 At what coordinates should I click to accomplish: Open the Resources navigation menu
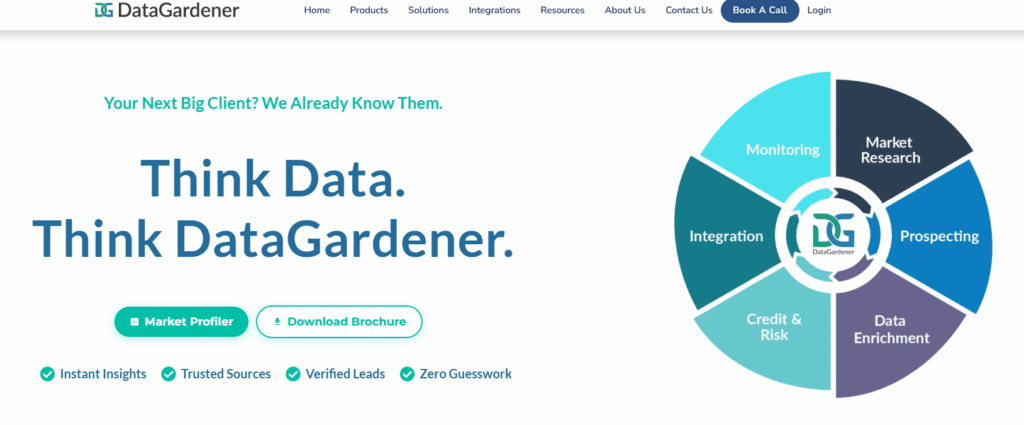tap(562, 10)
